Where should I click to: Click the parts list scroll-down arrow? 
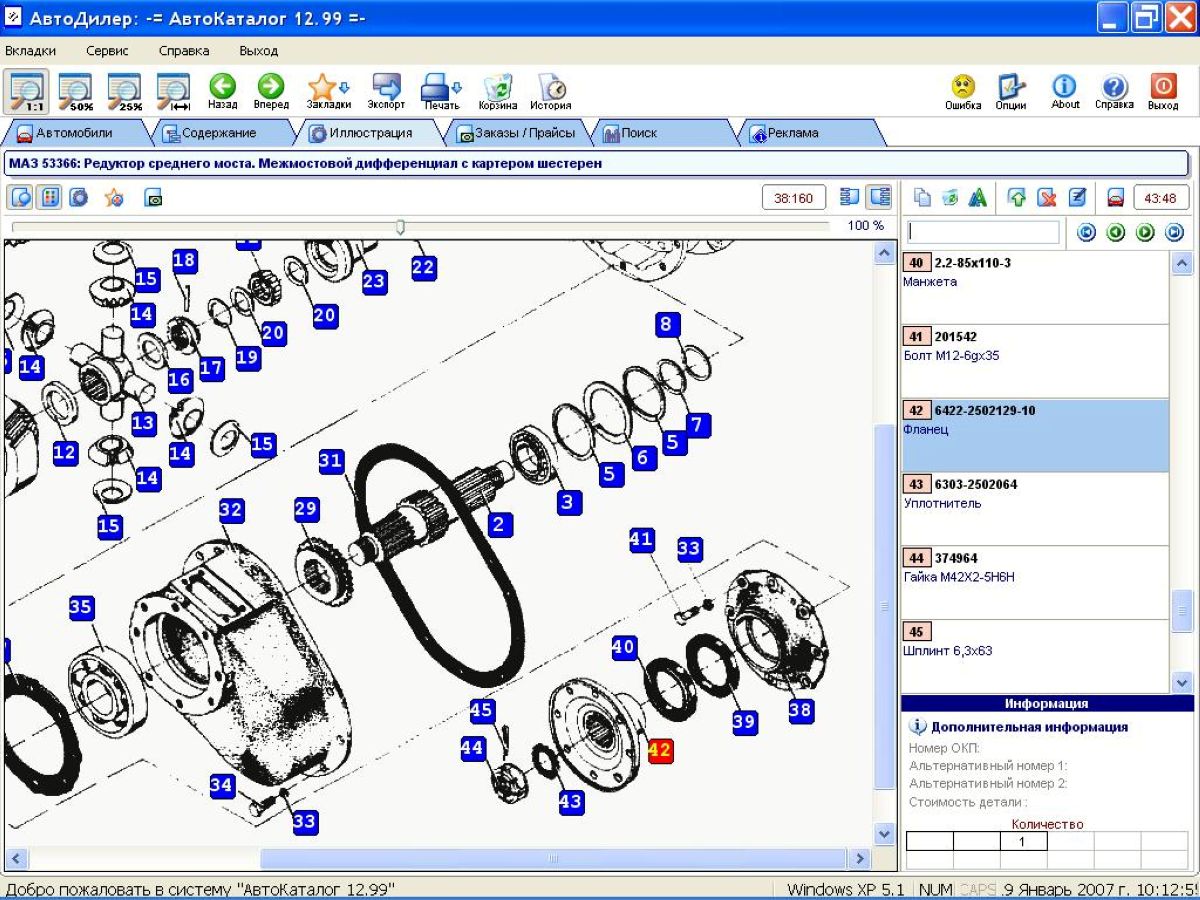1182,682
